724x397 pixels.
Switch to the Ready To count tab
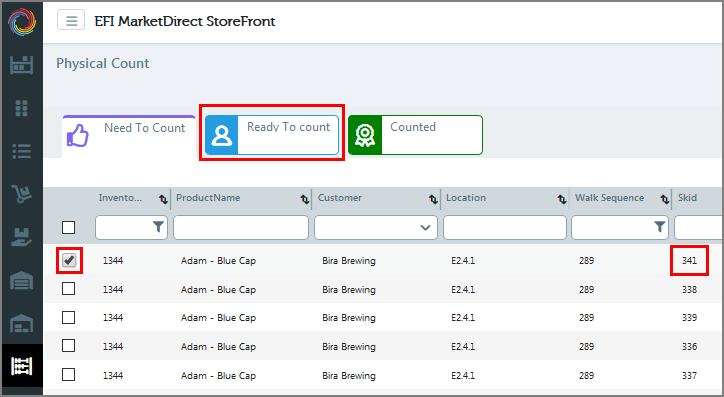click(272, 135)
